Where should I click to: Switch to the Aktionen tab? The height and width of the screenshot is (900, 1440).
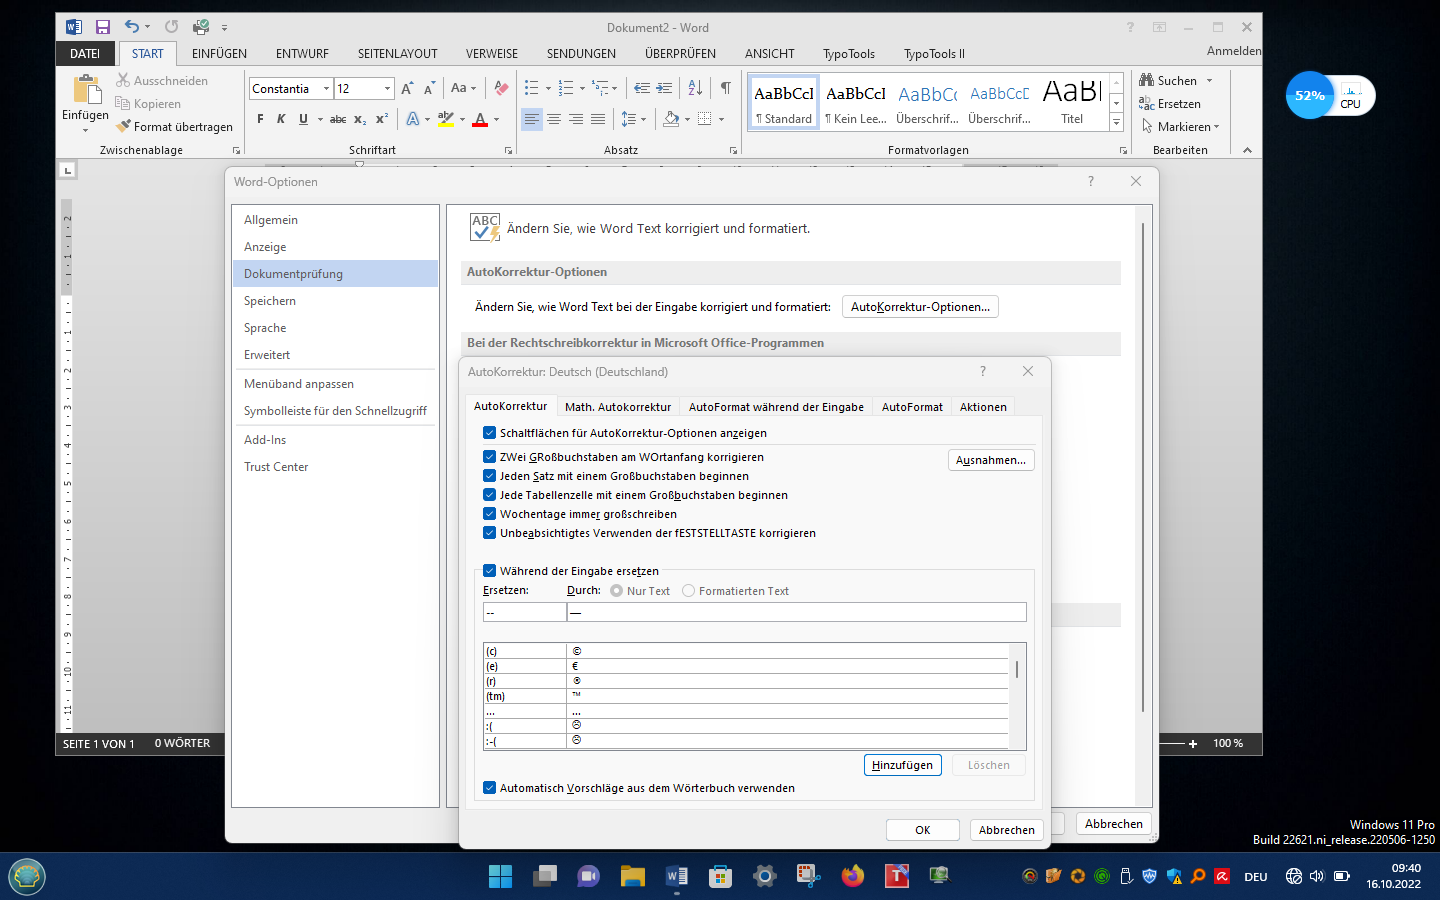click(x=983, y=407)
